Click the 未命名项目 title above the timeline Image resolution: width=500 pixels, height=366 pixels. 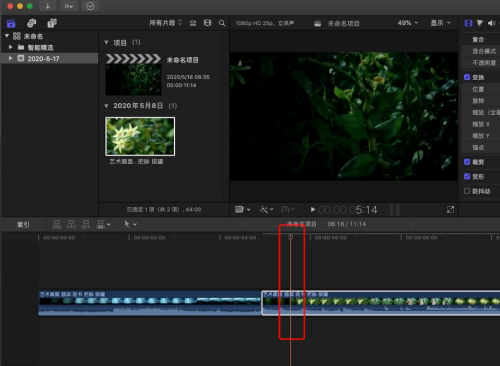[x=301, y=224]
